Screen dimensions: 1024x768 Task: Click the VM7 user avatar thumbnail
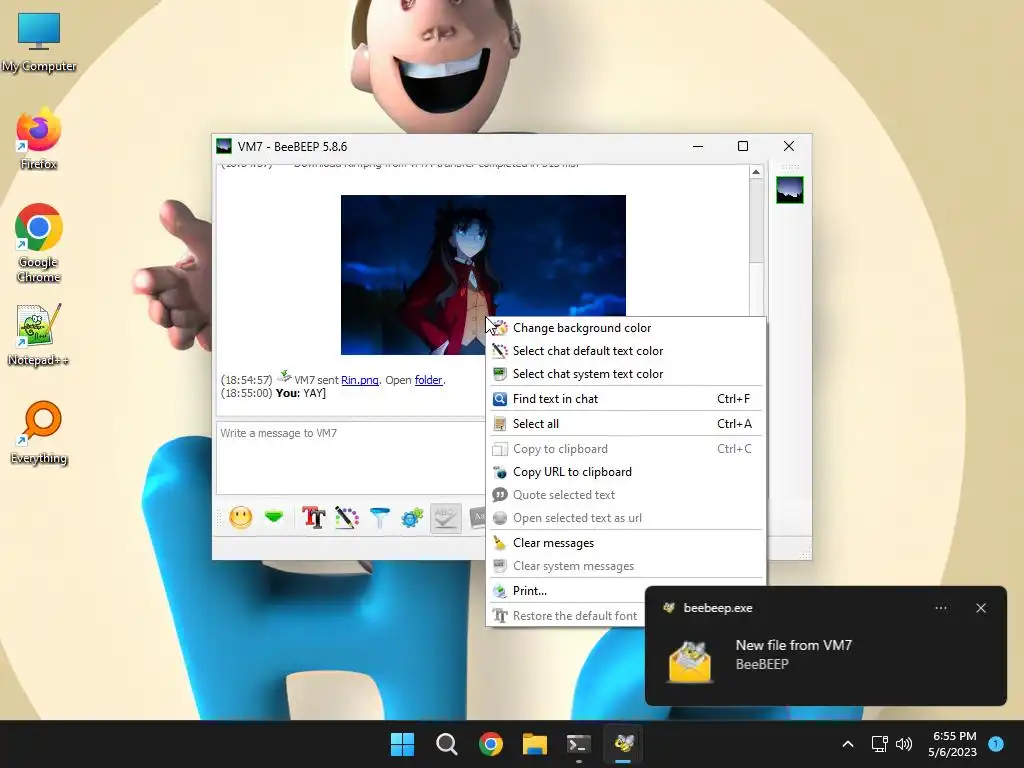(790, 190)
